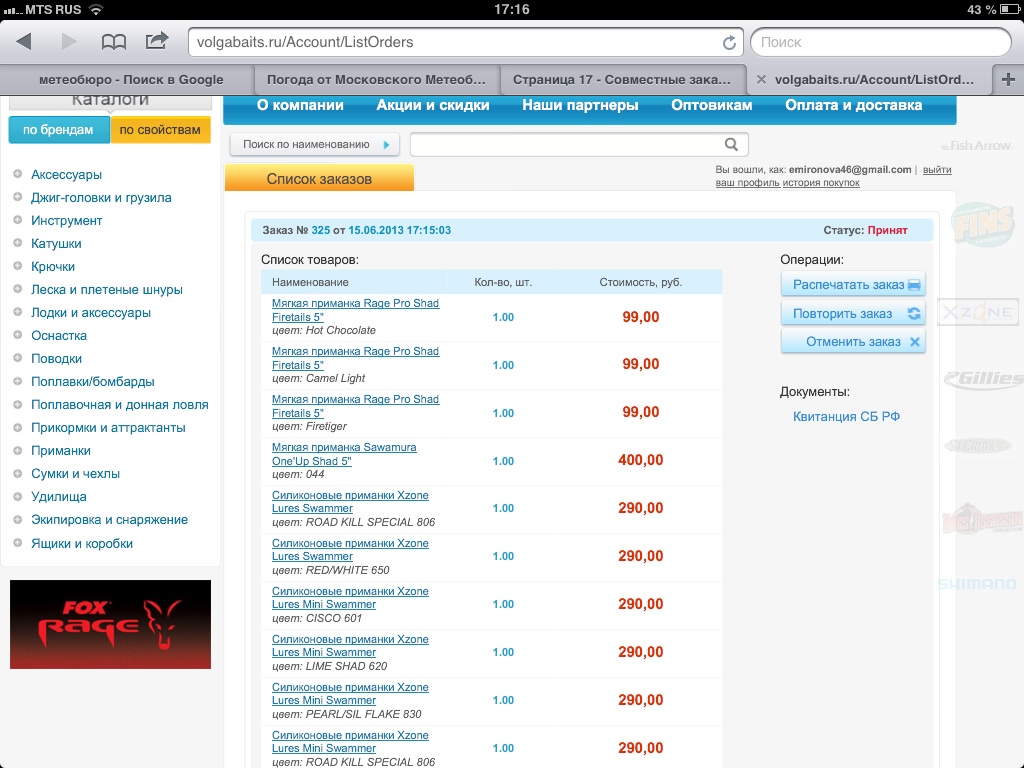Open the Safari bookmarks book icon
The height and width of the screenshot is (768, 1024).
(114, 42)
